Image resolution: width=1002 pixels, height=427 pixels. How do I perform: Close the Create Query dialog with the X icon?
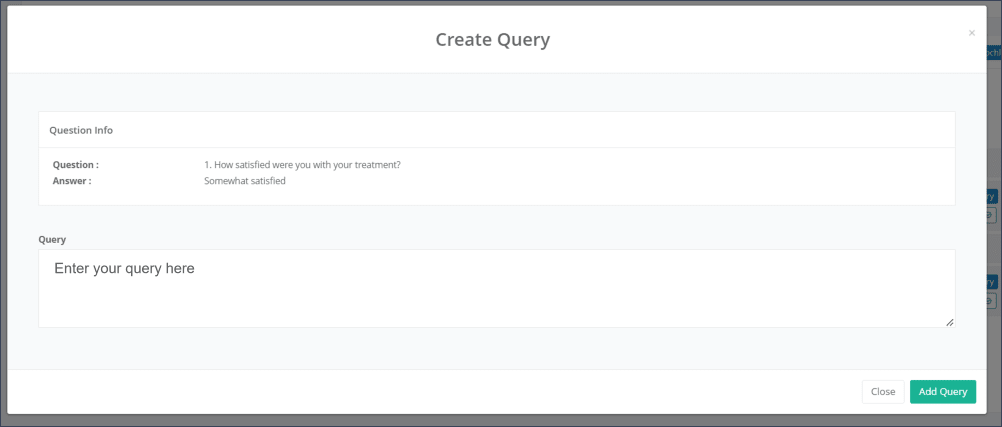pyautogui.click(x=971, y=33)
